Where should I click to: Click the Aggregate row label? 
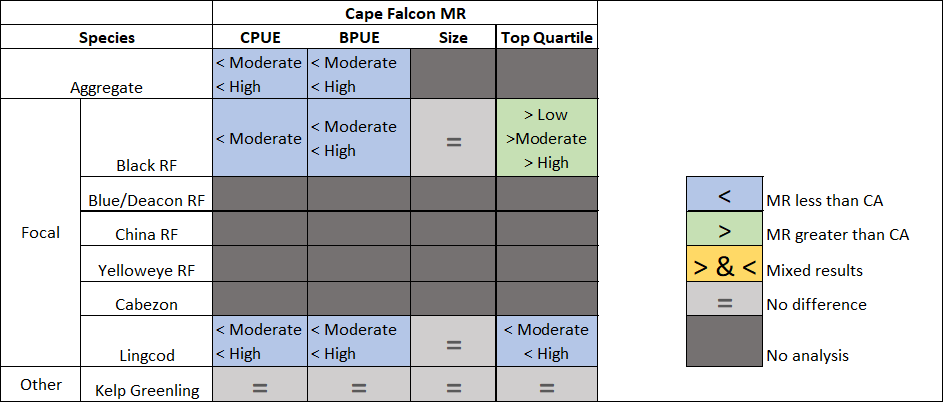pos(106,87)
